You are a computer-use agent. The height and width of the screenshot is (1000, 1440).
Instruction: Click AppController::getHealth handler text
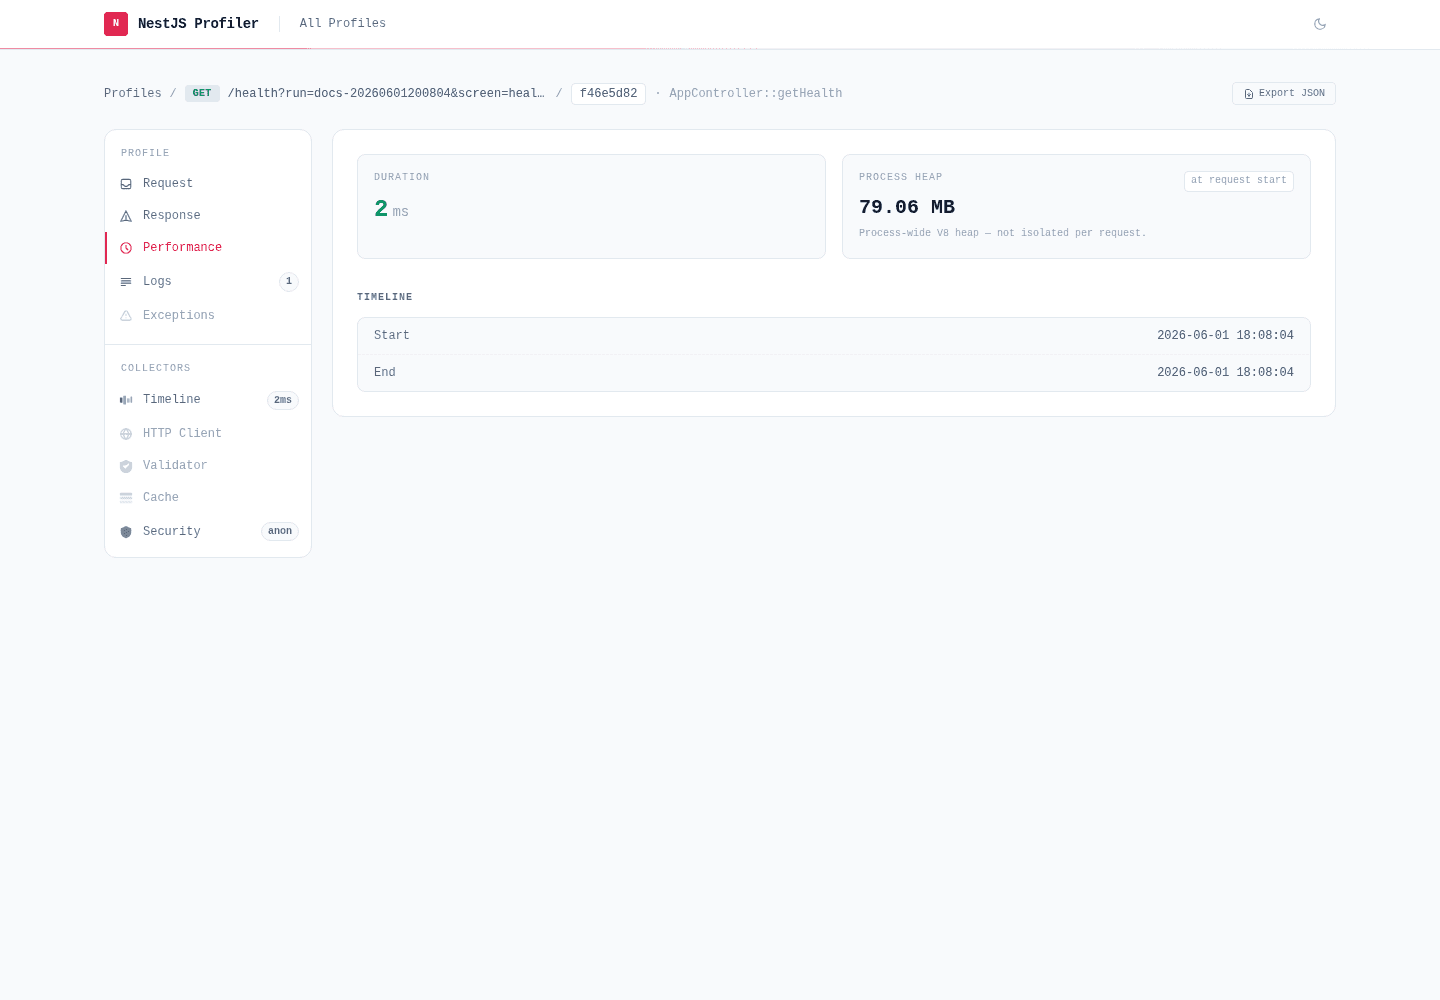(755, 93)
